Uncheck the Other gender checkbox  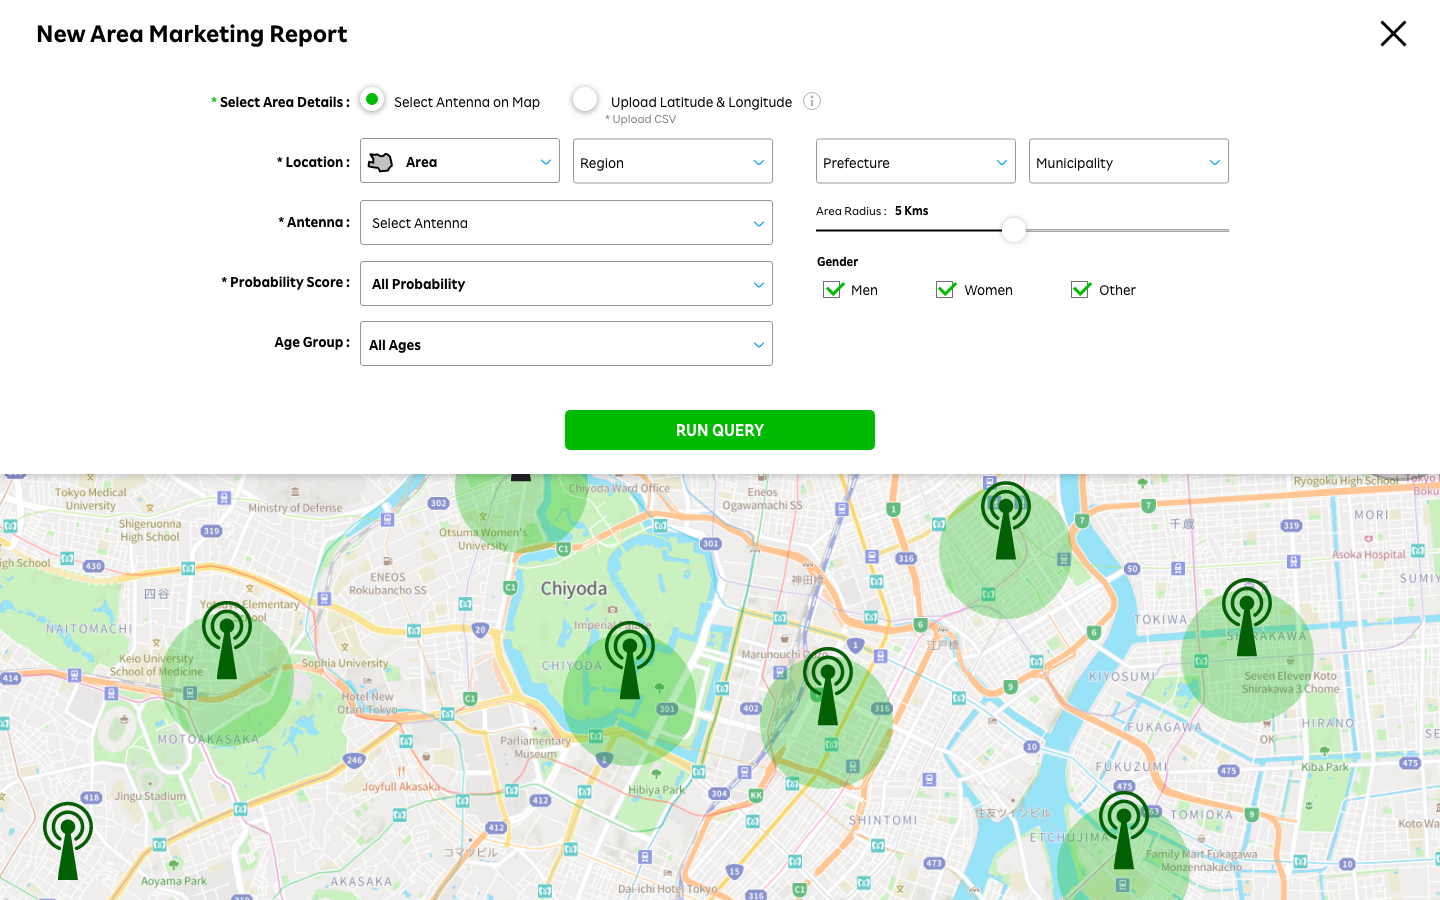tap(1081, 290)
